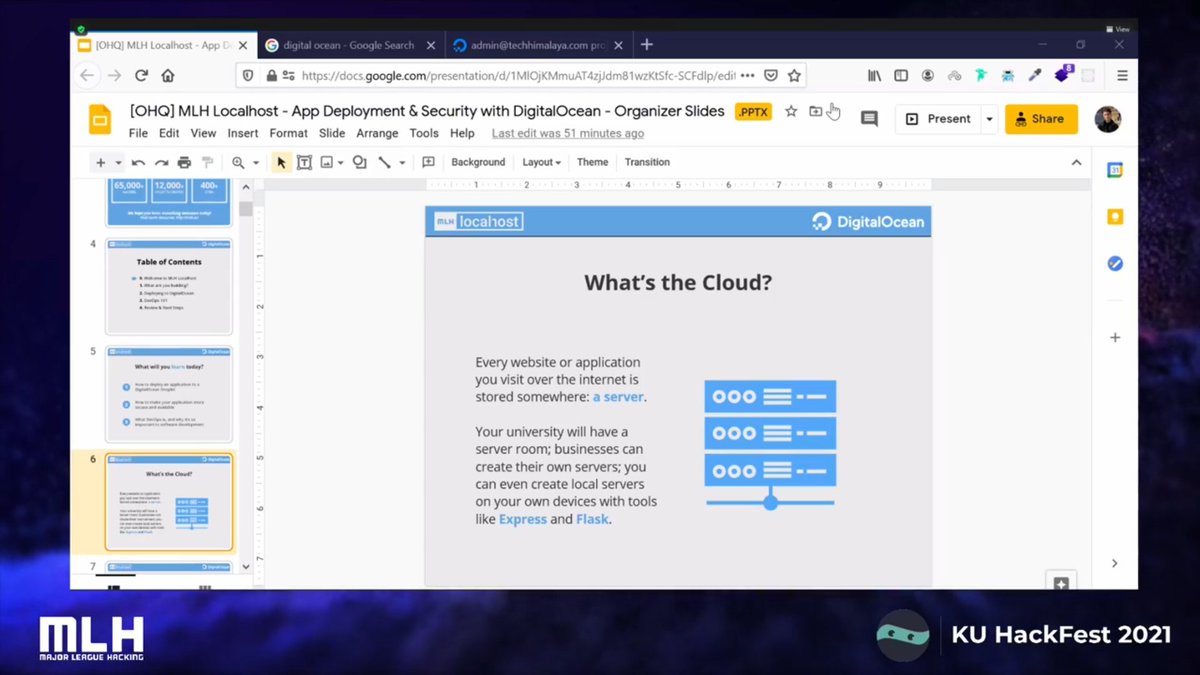
Task: Open the page actions three-dot menu
Action: click(x=747, y=75)
